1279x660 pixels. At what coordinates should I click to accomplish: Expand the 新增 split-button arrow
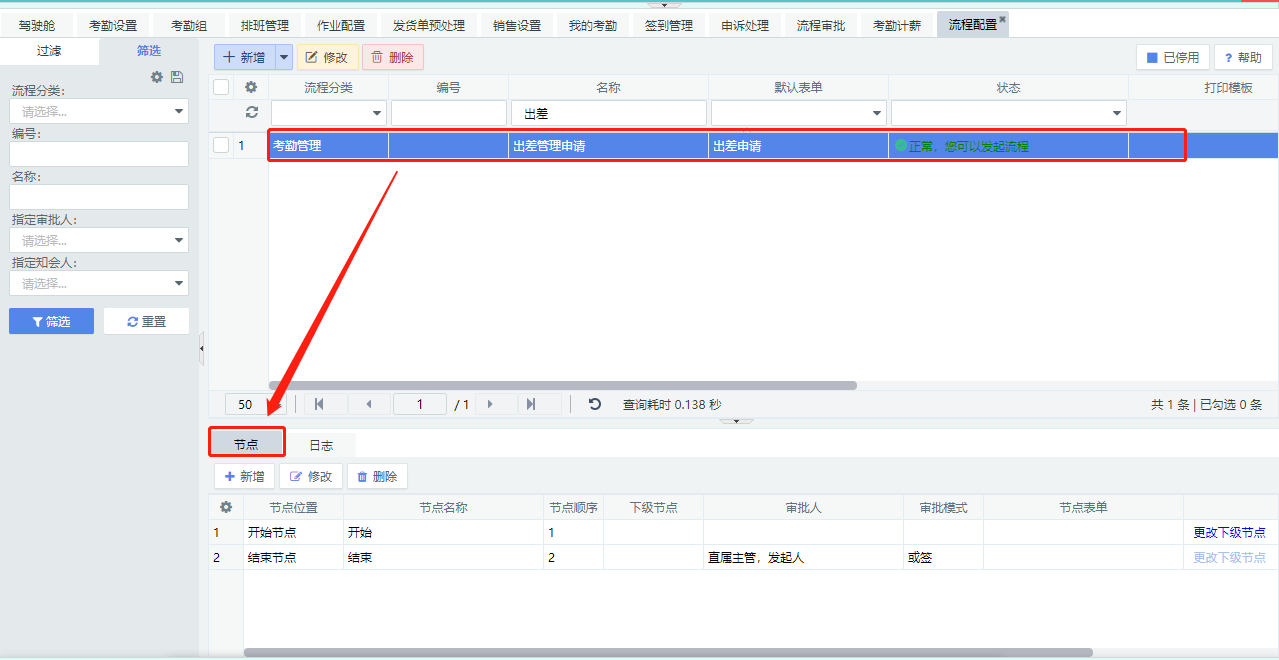(284, 57)
